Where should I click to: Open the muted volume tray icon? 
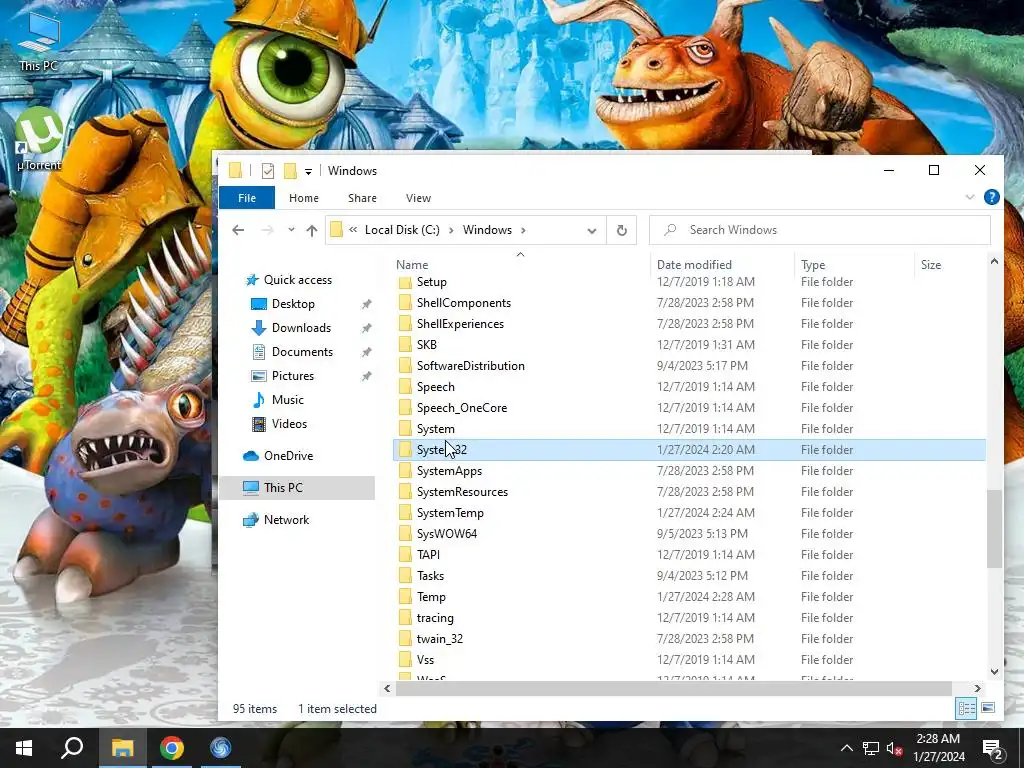pos(895,748)
